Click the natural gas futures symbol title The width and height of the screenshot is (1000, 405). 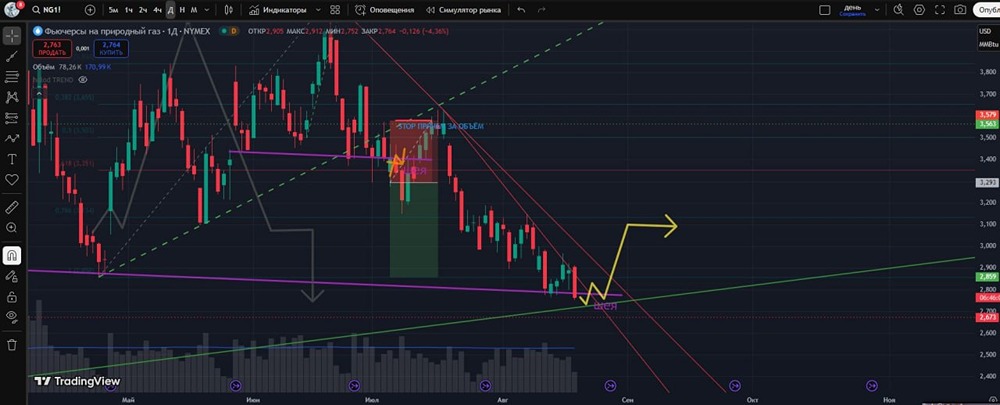126,30
